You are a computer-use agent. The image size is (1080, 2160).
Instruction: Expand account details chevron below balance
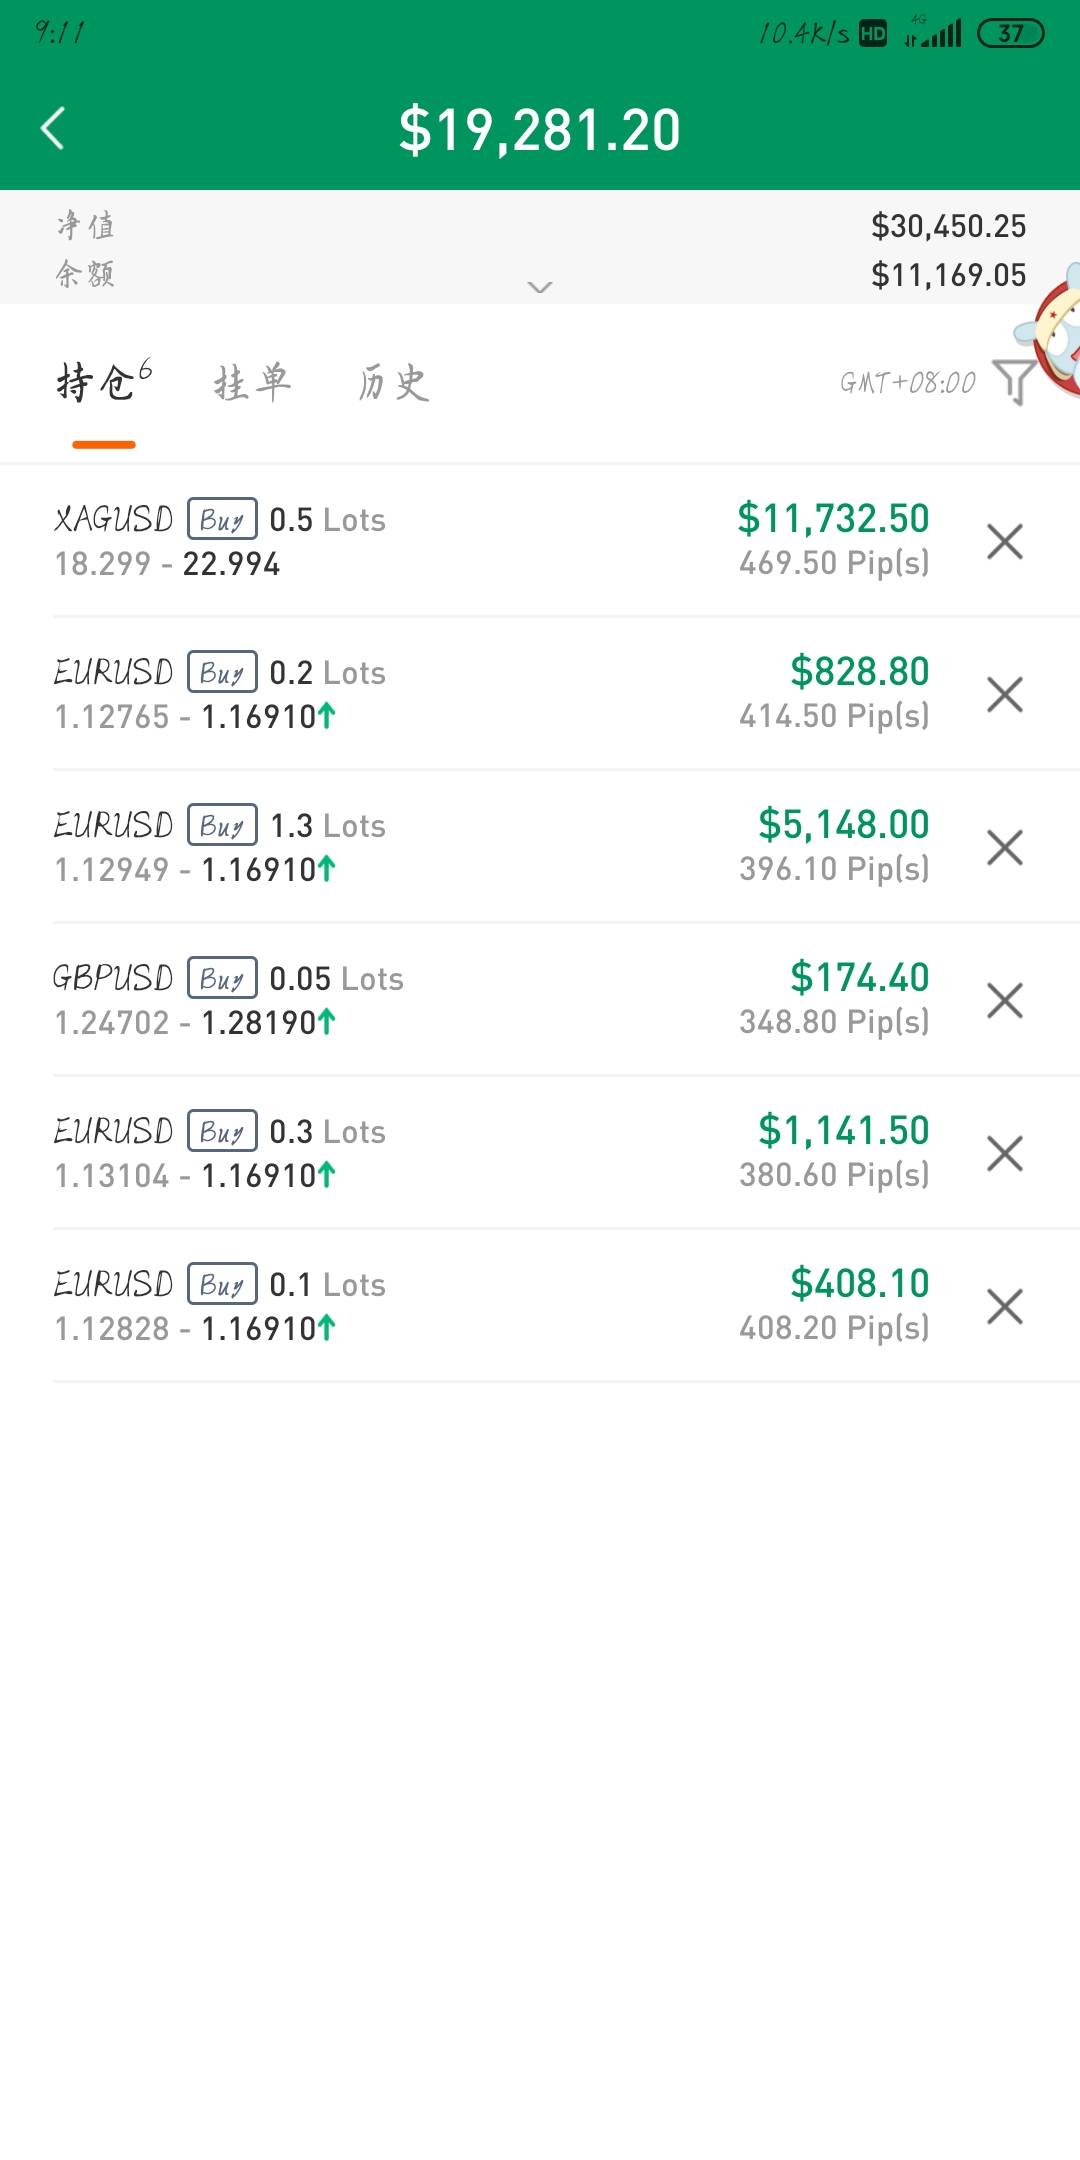tap(540, 287)
